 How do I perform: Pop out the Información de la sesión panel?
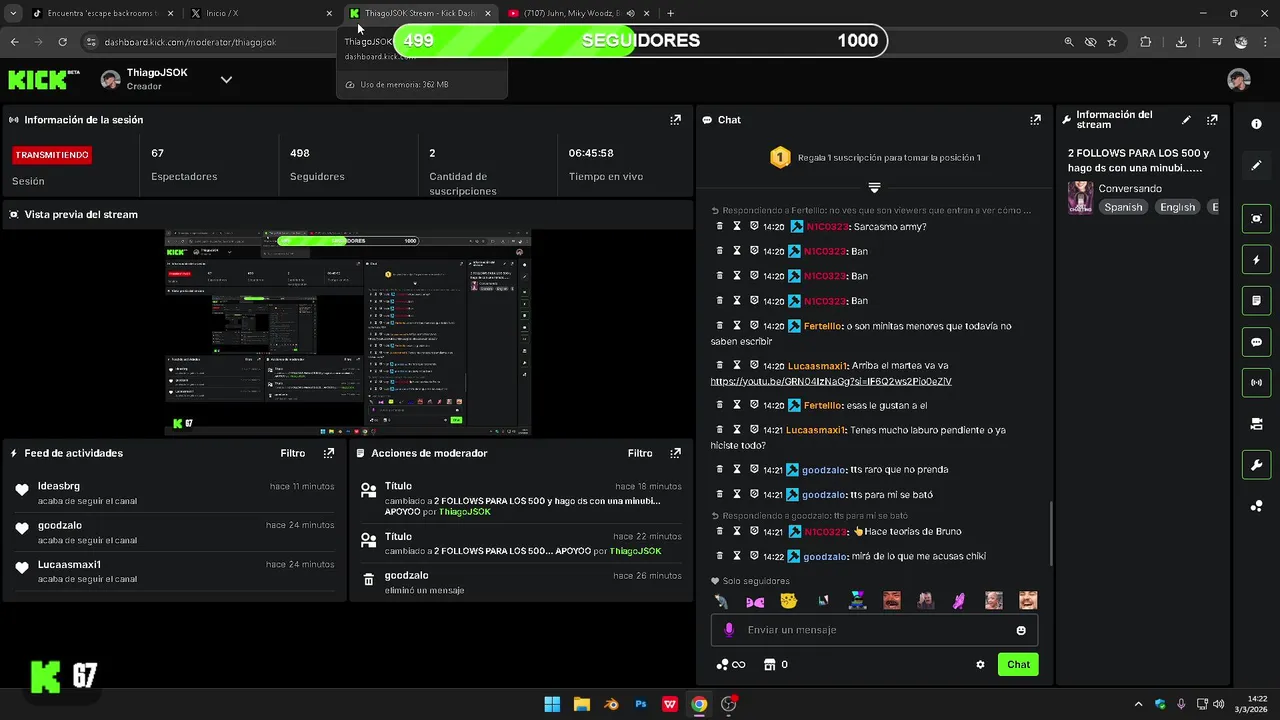point(675,120)
